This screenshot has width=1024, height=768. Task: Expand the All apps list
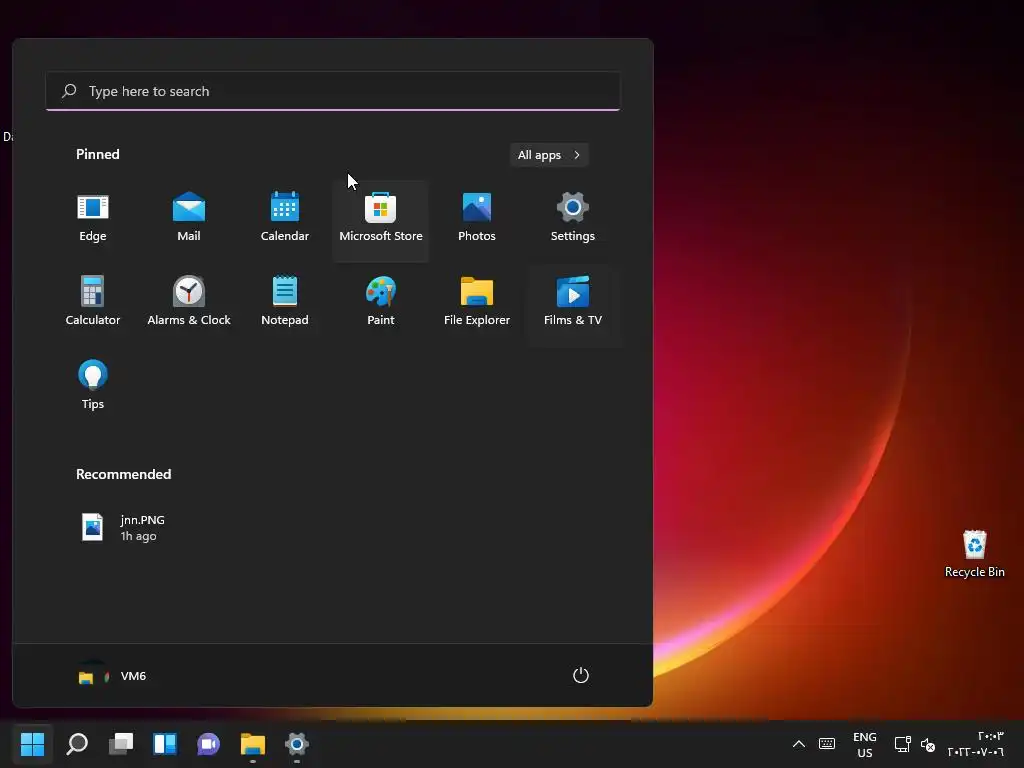click(x=549, y=155)
